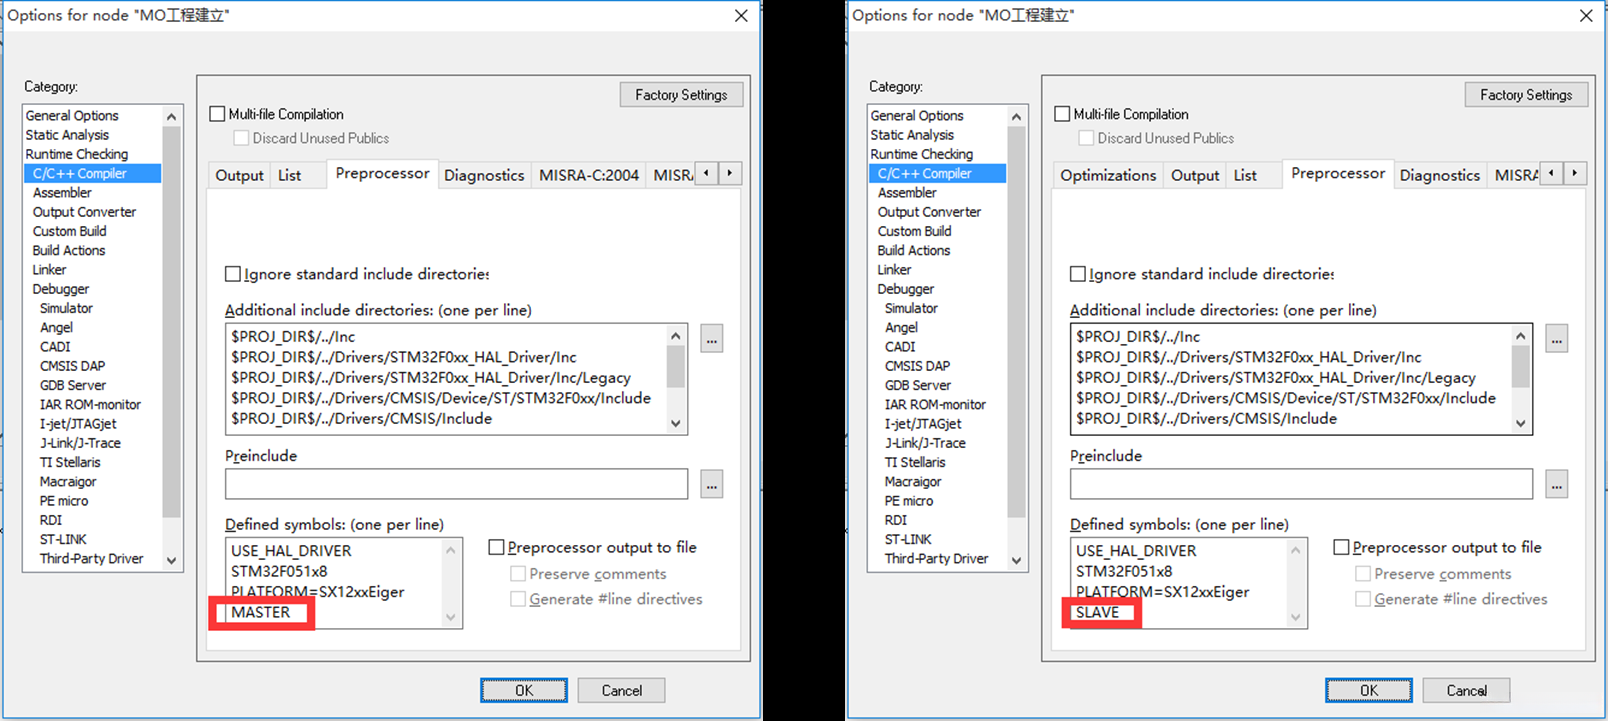The image size is (1608, 721).
Task: Select Static Analysis category in left dialog
Action: pyautogui.click(x=67, y=135)
